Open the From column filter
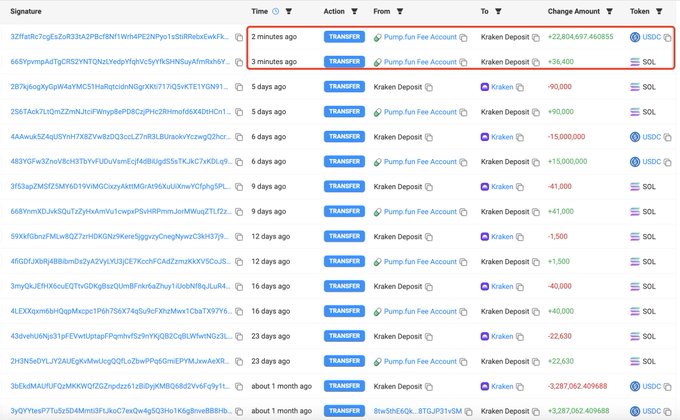The image size is (680, 420). (400, 12)
